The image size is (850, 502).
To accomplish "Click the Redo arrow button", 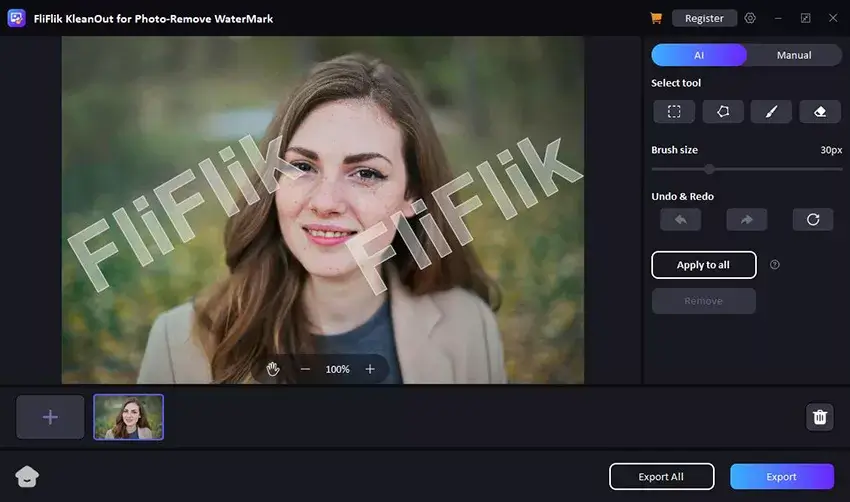I will tap(746, 220).
